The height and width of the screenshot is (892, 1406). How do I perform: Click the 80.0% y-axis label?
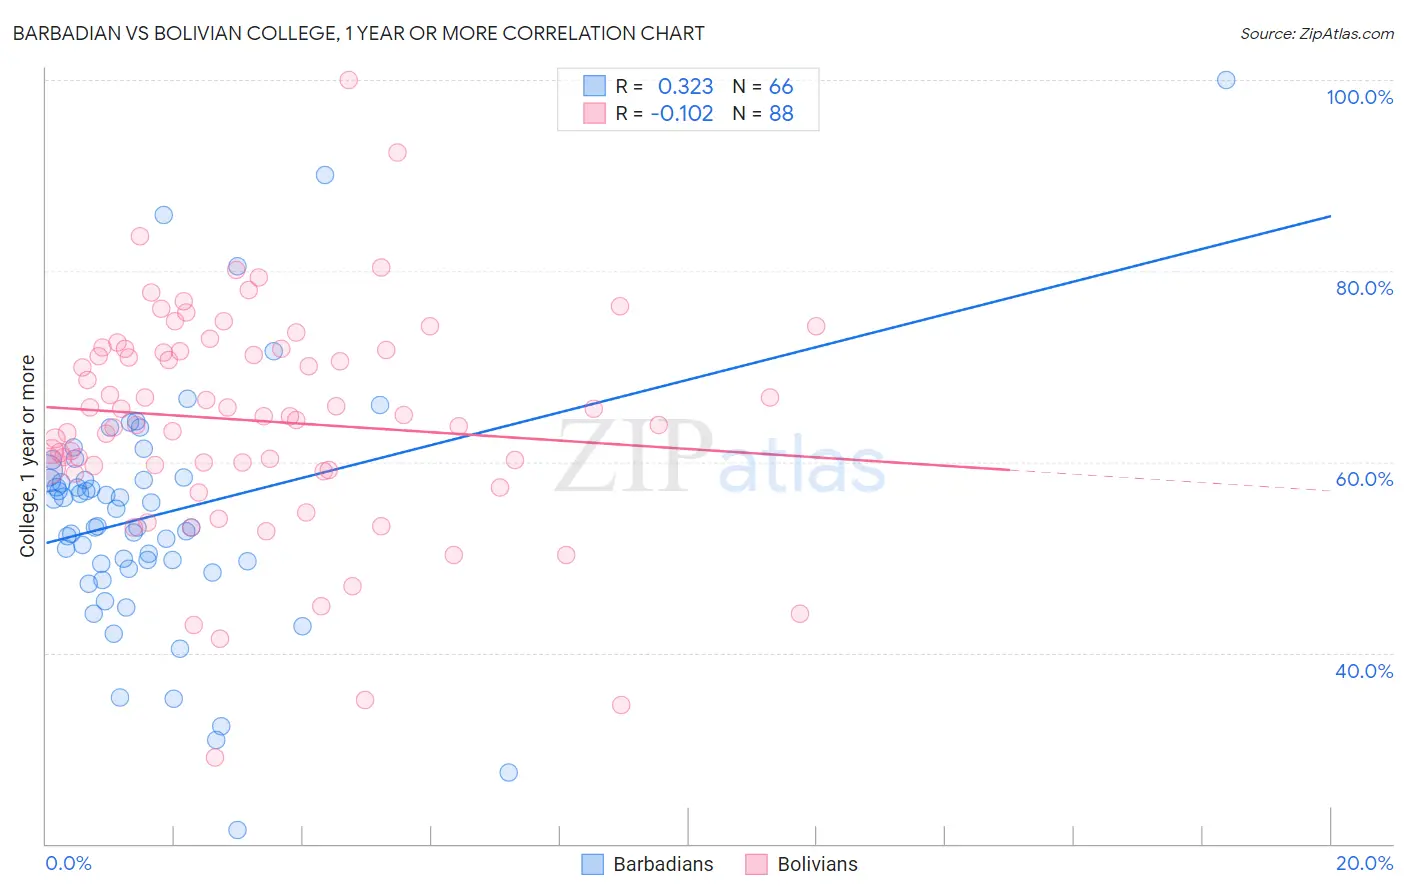[x=1364, y=288]
